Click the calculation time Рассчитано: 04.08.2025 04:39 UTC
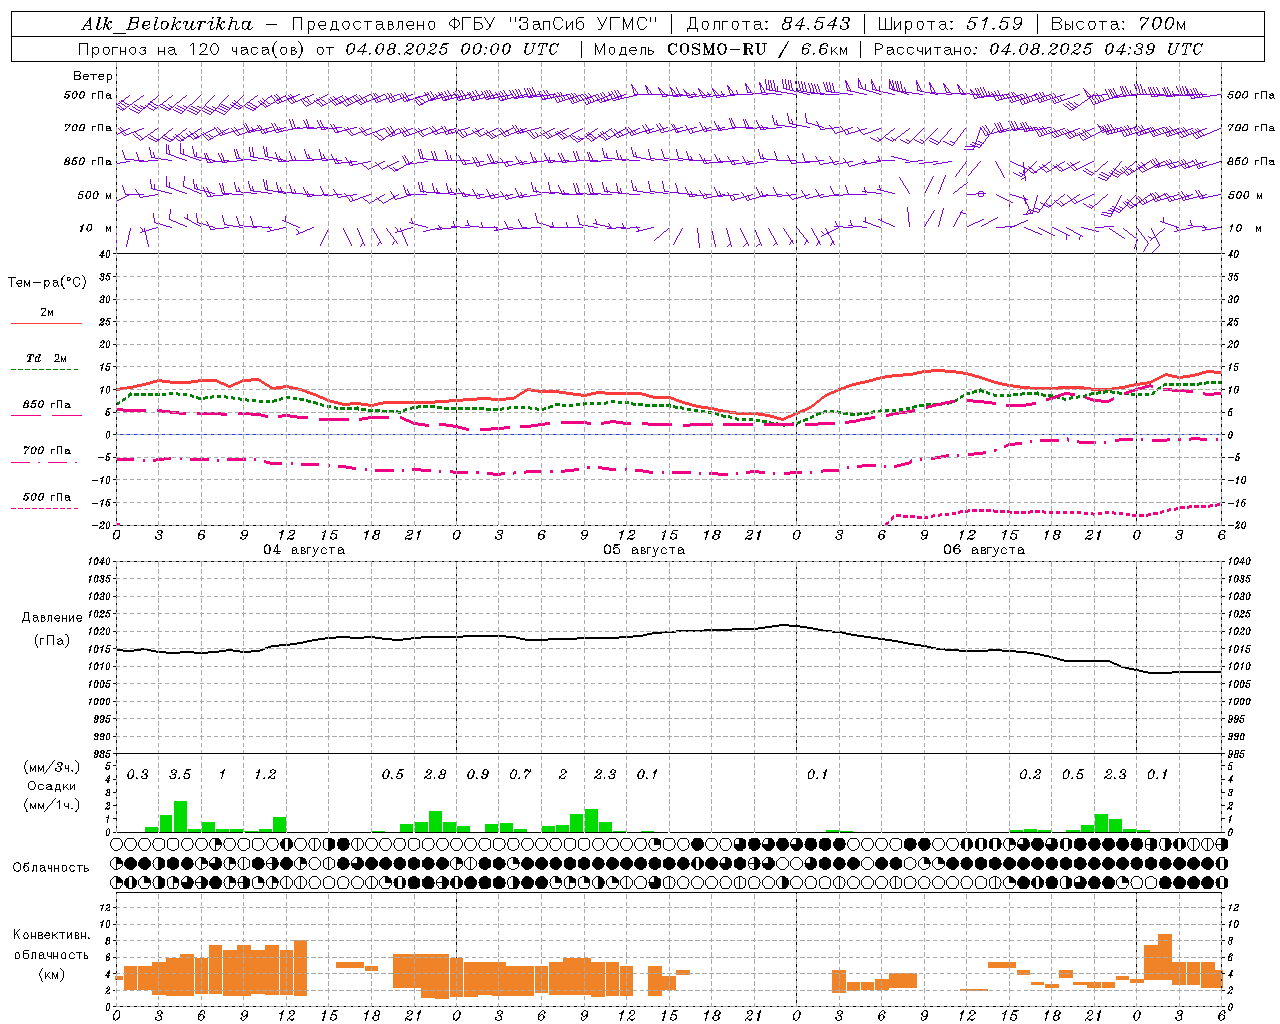Viewport: 1280px width, 1024px height. point(1039,49)
